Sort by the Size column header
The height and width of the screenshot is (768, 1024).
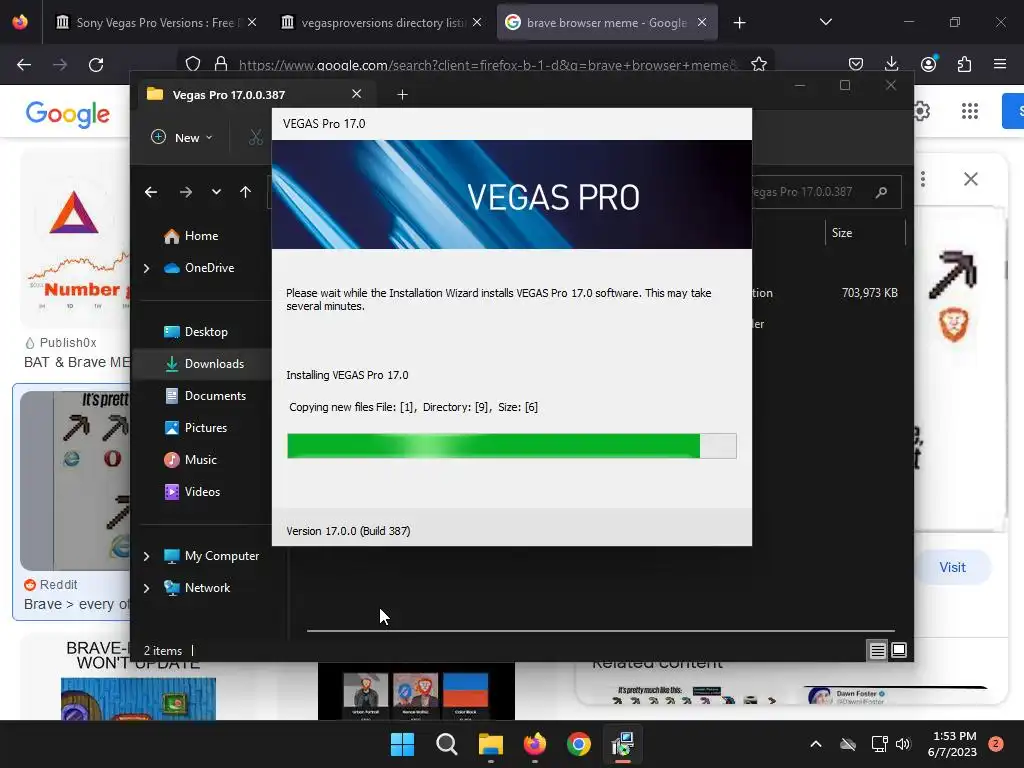[863, 233]
